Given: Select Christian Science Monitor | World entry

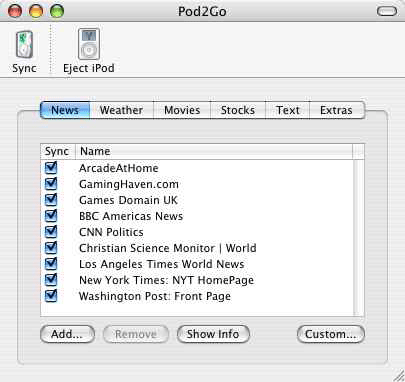Looking at the screenshot, I should [x=168, y=248].
